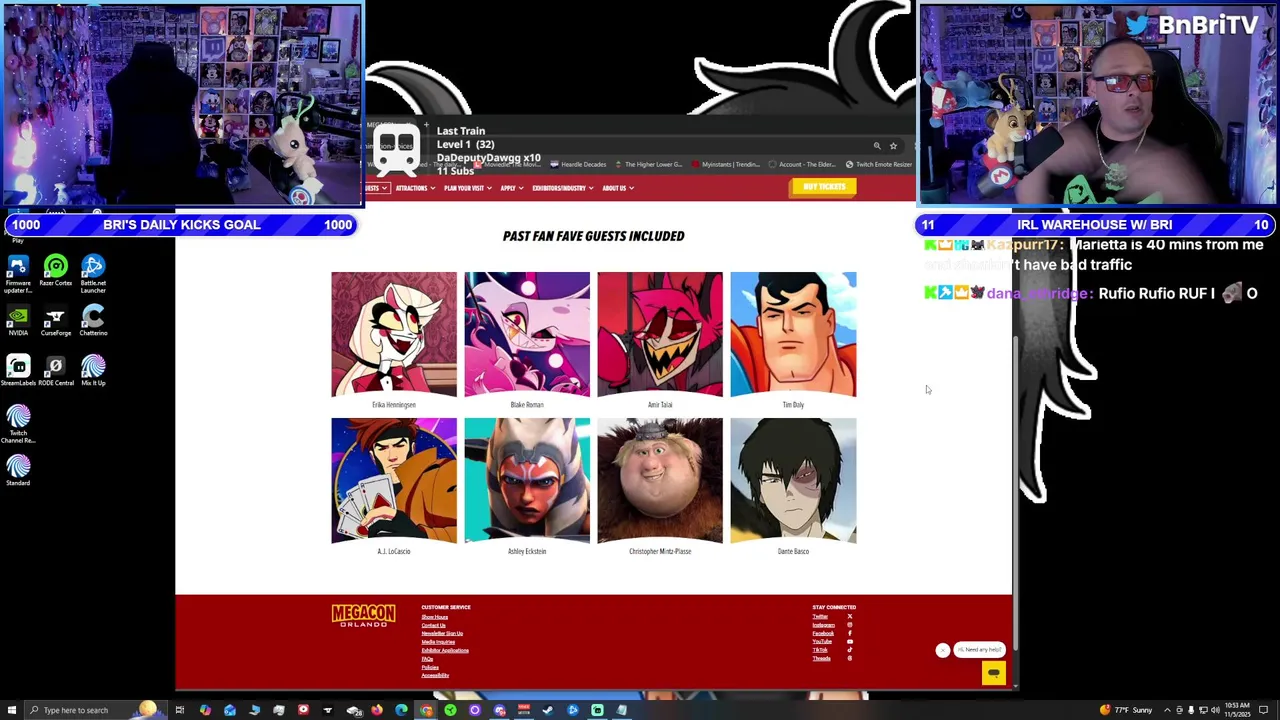Open the RODE Central desktop icon
This screenshot has height=720, width=1280.
click(x=56, y=370)
